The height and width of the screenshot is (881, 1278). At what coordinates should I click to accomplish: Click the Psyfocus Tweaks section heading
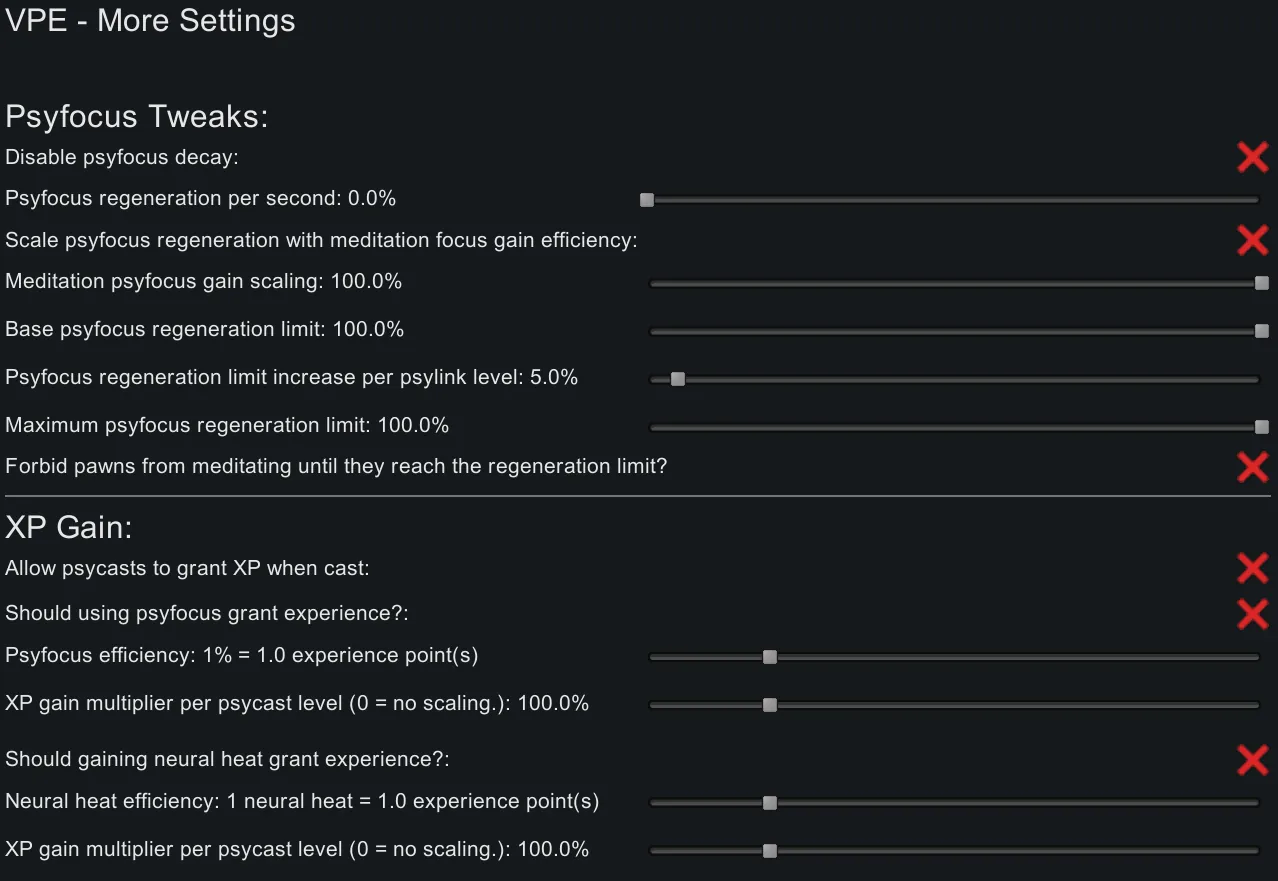[137, 117]
